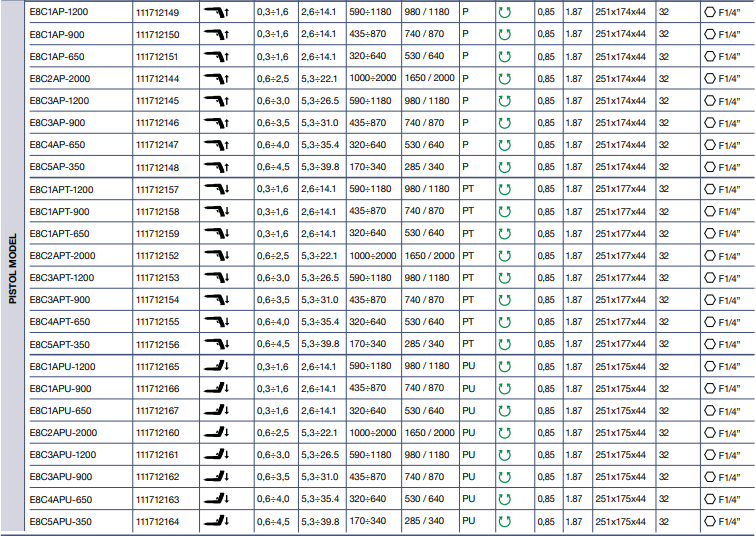Click code number 111712149
This screenshot has width=756, height=536.
(157, 13)
